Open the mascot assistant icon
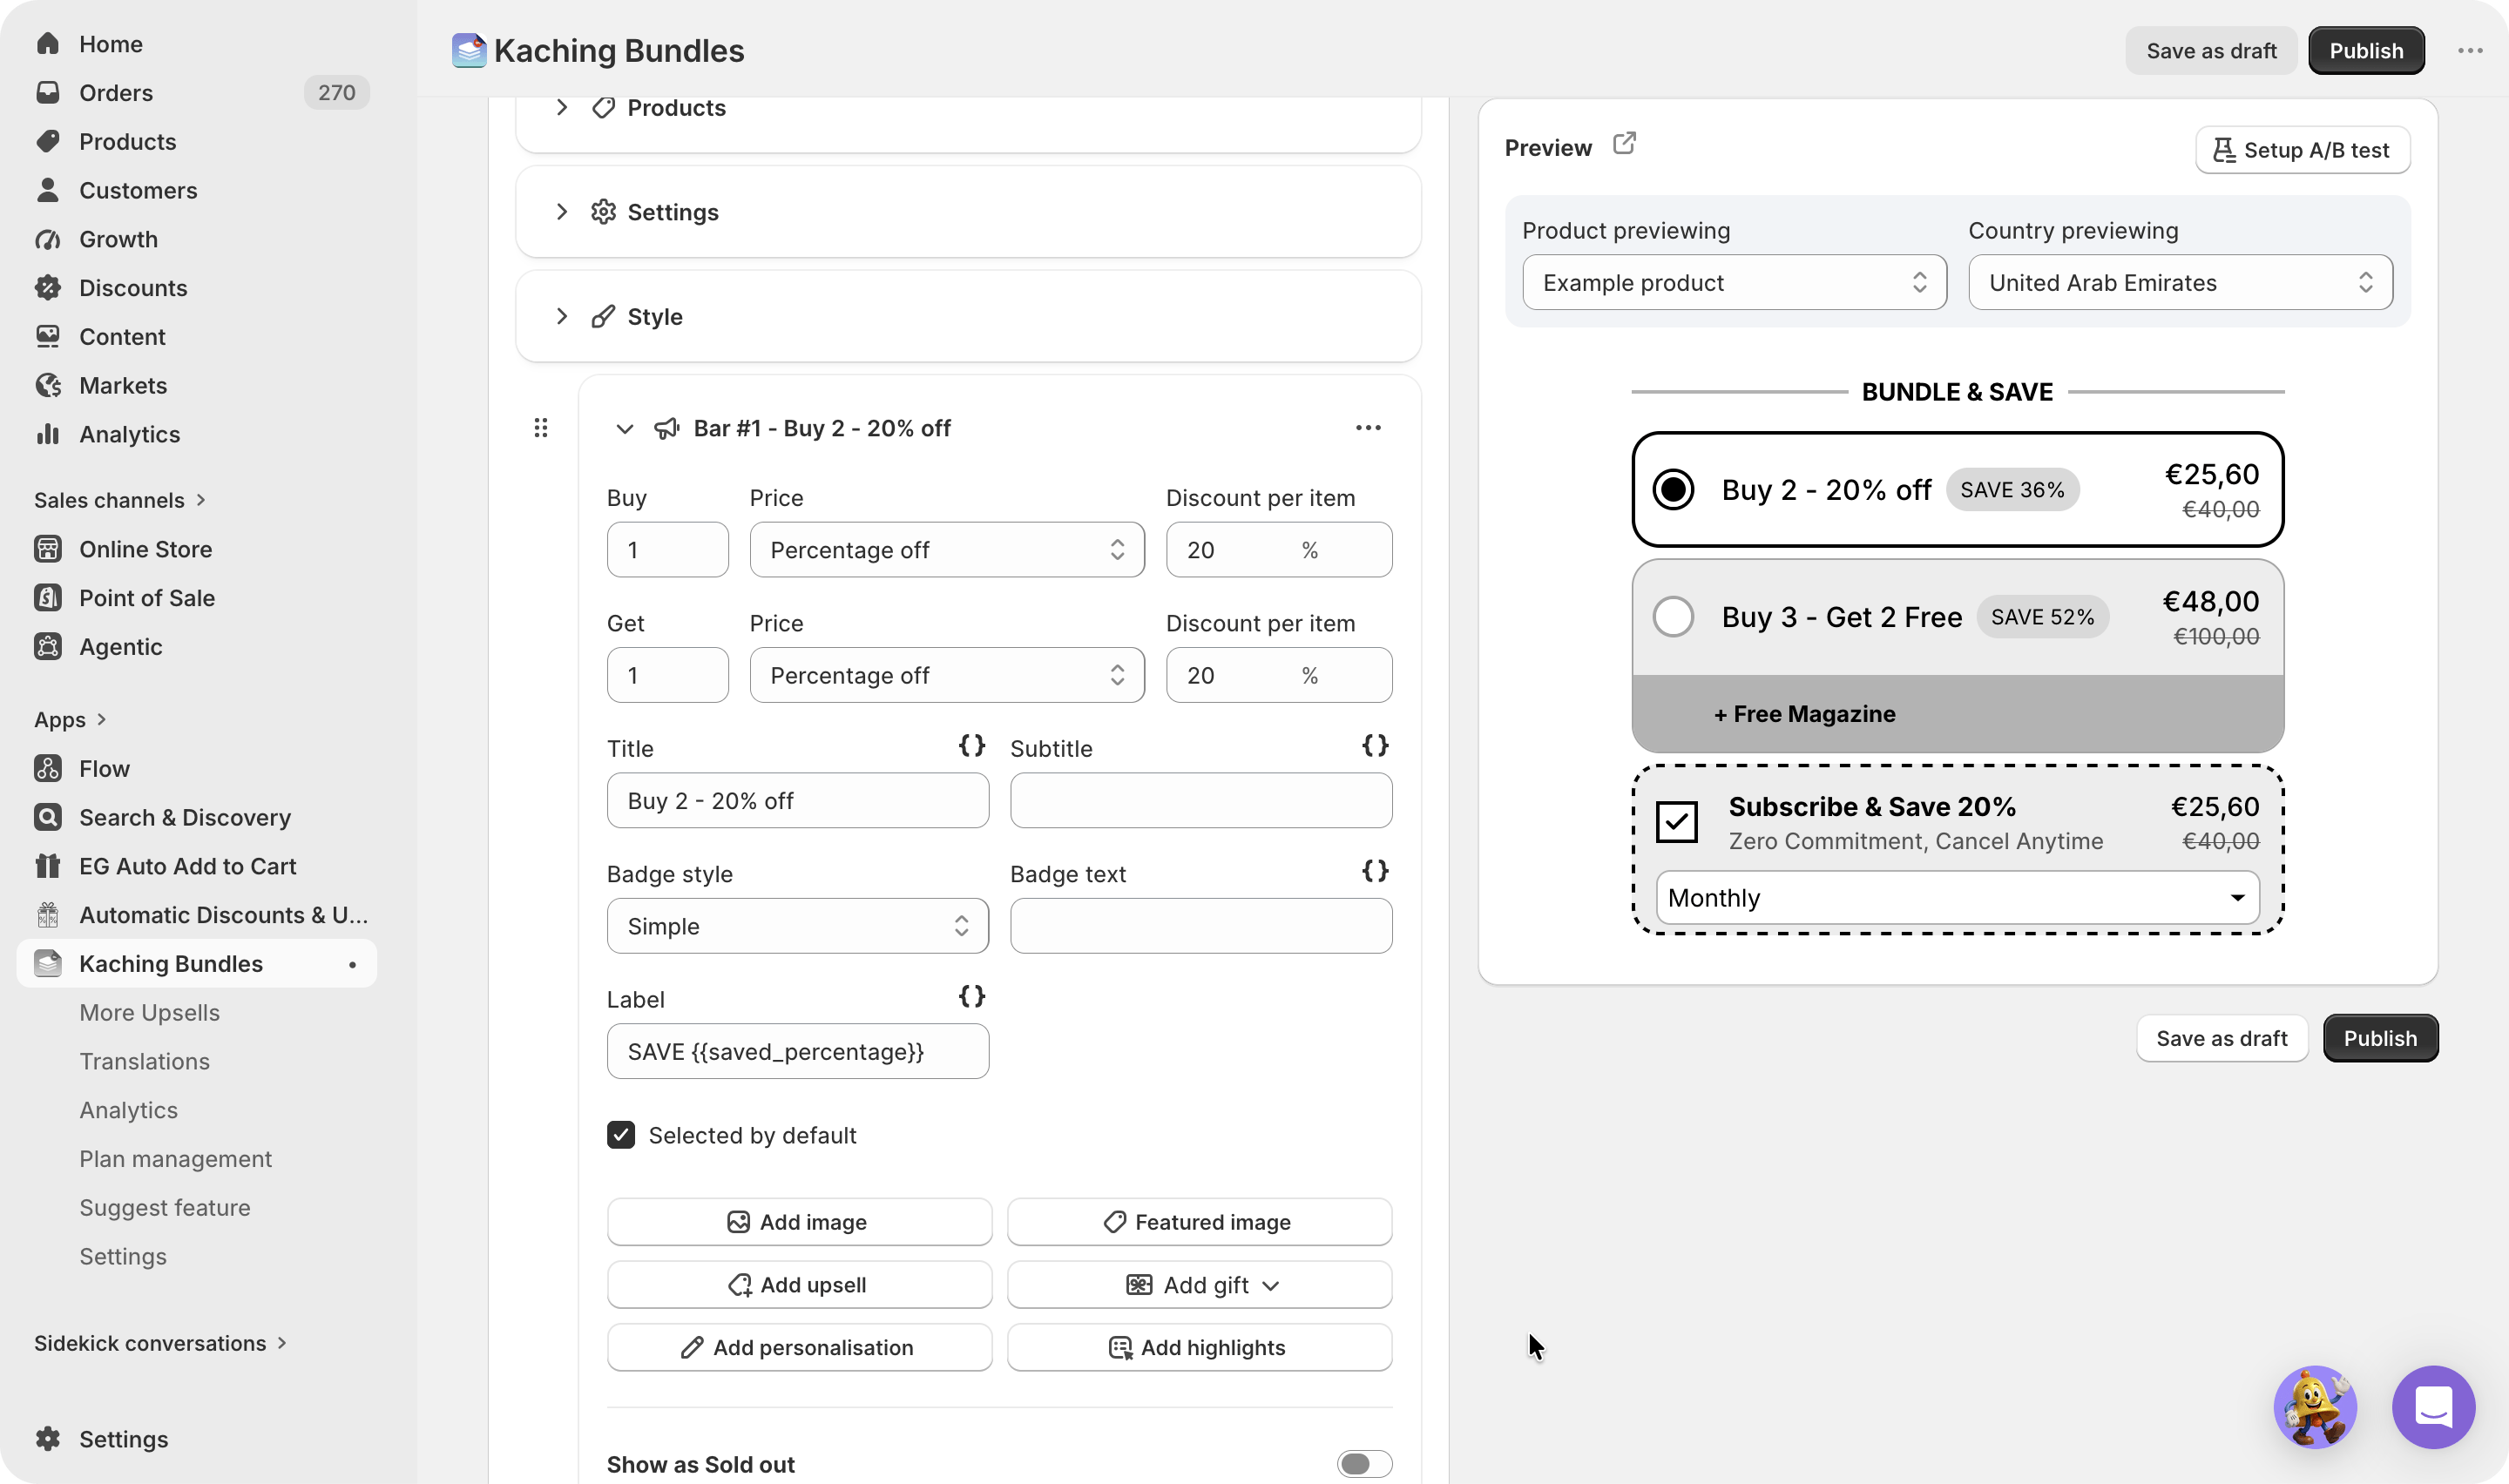 pyautogui.click(x=2315, y=1407)
